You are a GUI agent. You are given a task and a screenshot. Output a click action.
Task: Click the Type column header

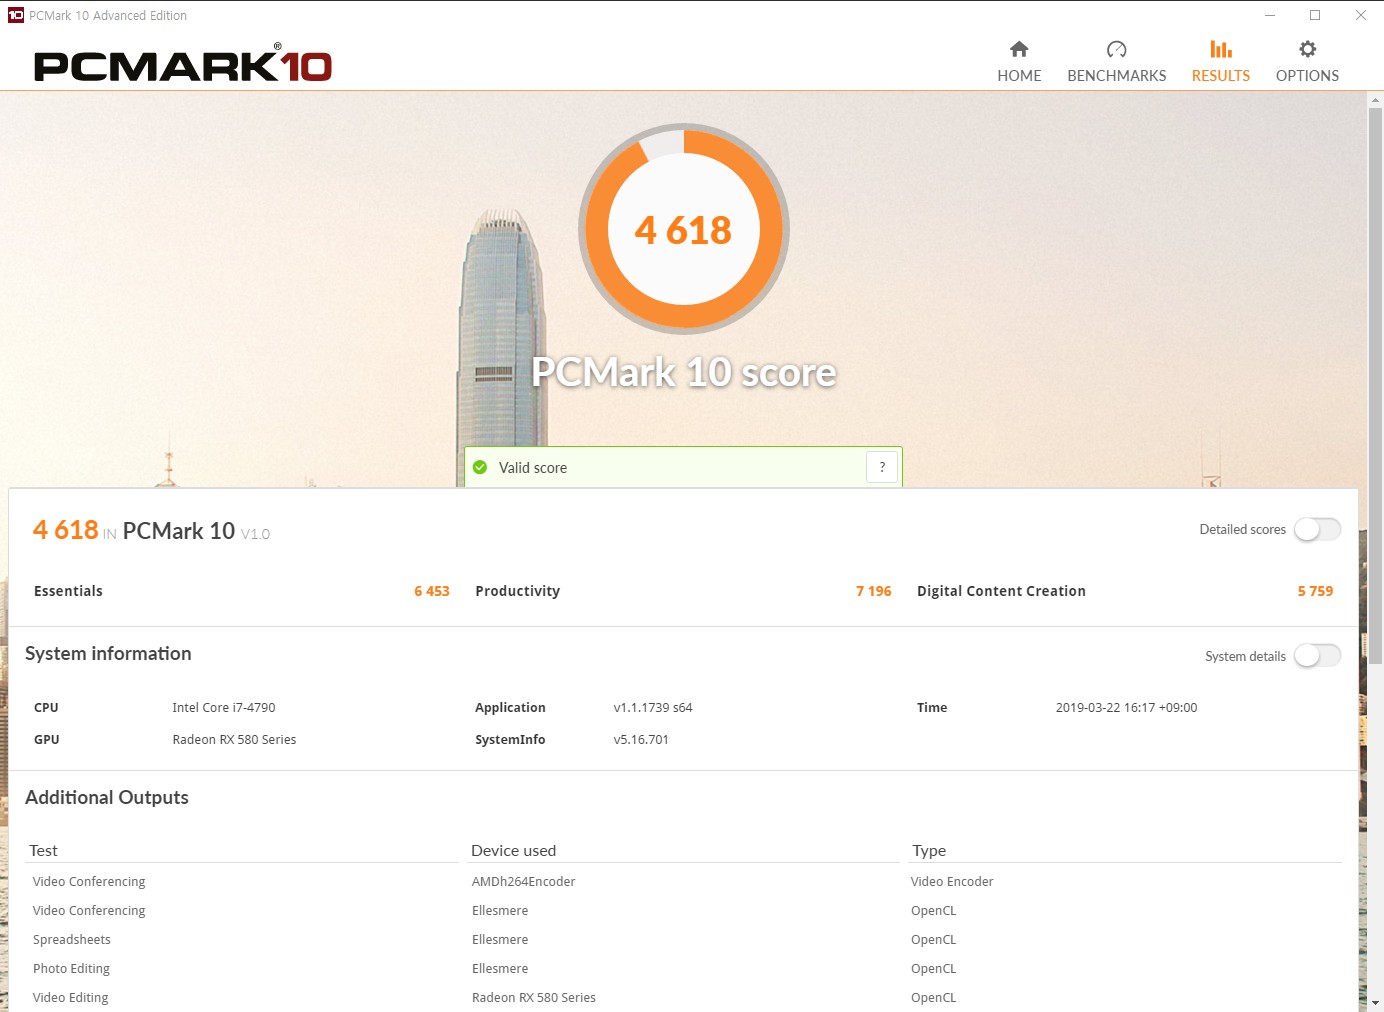click(x=929, y=850)
